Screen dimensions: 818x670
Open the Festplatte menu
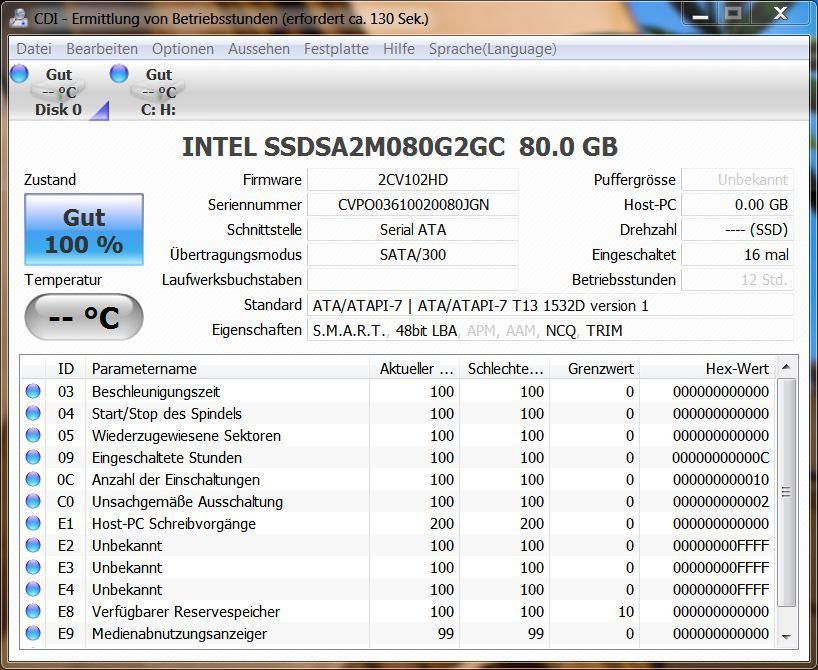tap(336, 49)
